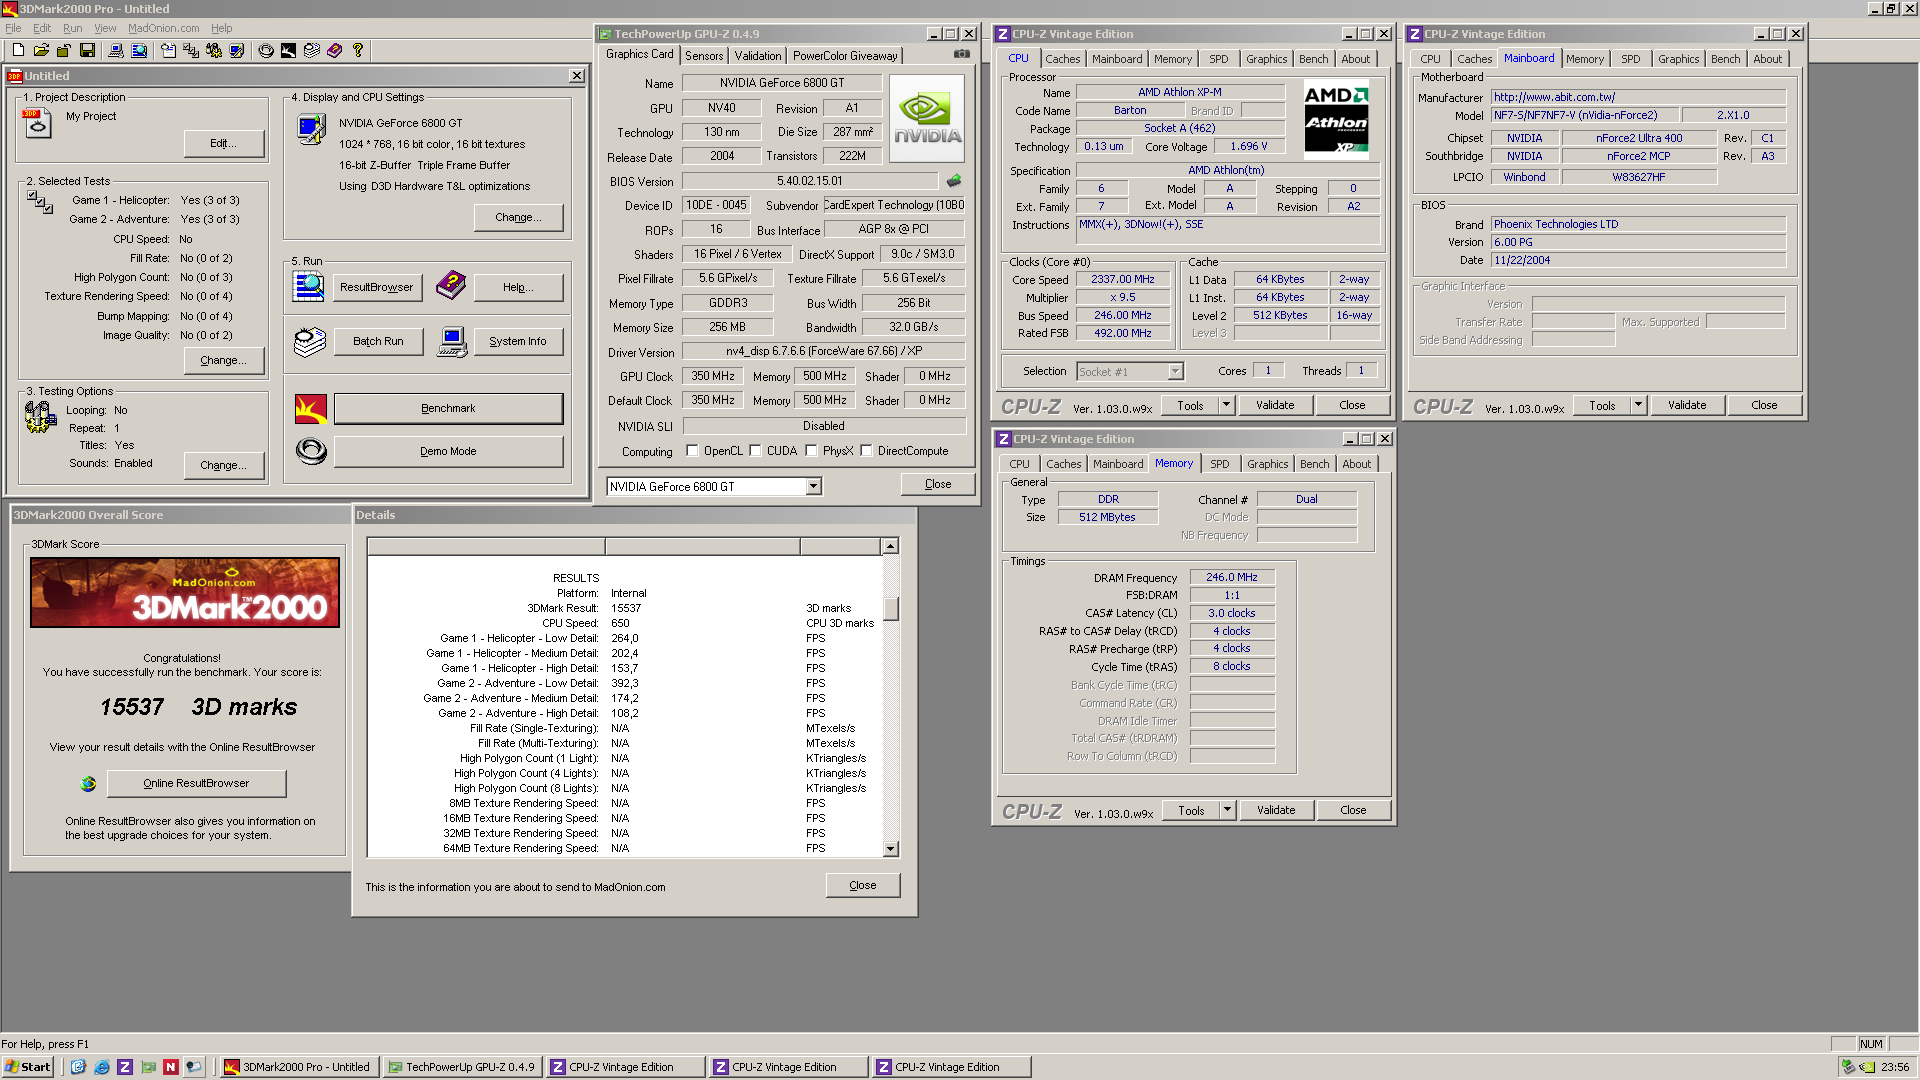Click the Open project folder toolbar icon
Image resolution: width=1920 pixels, height=1080 pixels.
[41, 50]
